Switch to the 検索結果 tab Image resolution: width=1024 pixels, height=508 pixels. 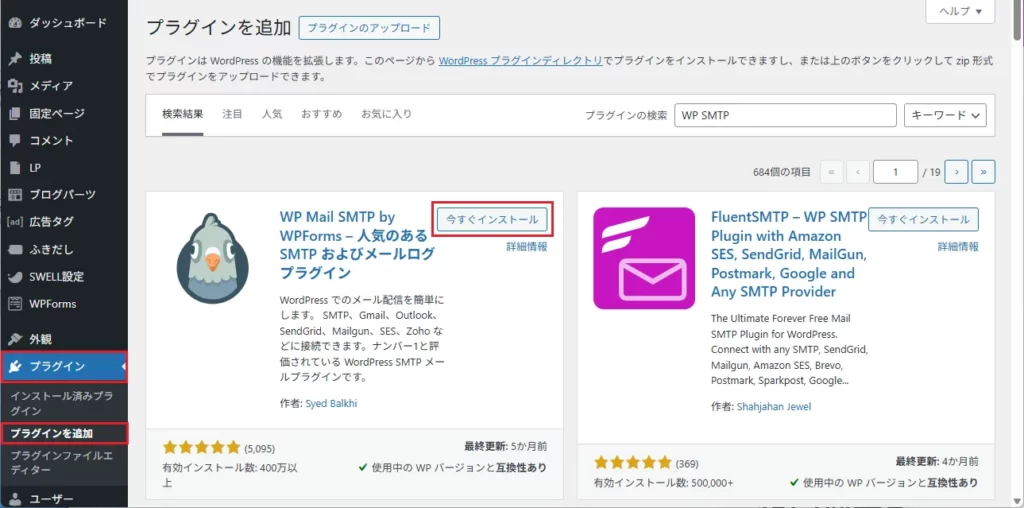point(183,114)
